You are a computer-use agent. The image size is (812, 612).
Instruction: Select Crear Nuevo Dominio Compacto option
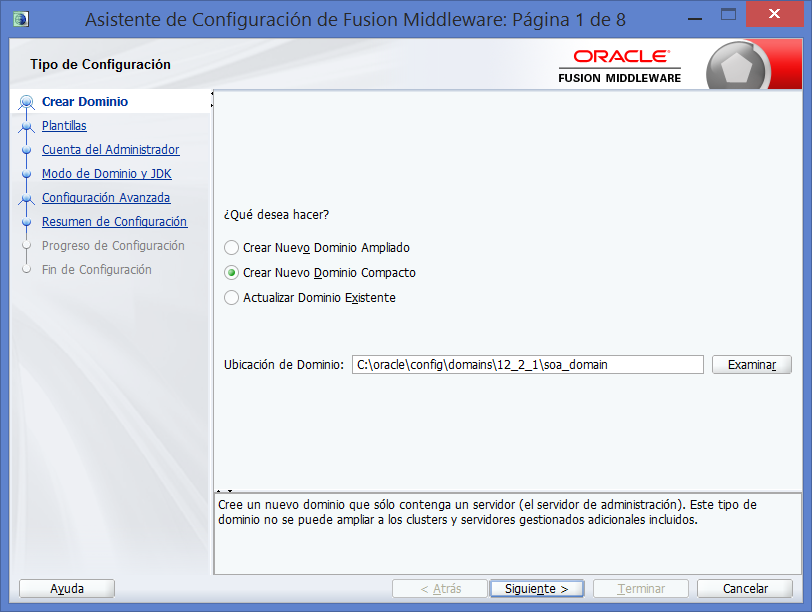coord(320,272)
